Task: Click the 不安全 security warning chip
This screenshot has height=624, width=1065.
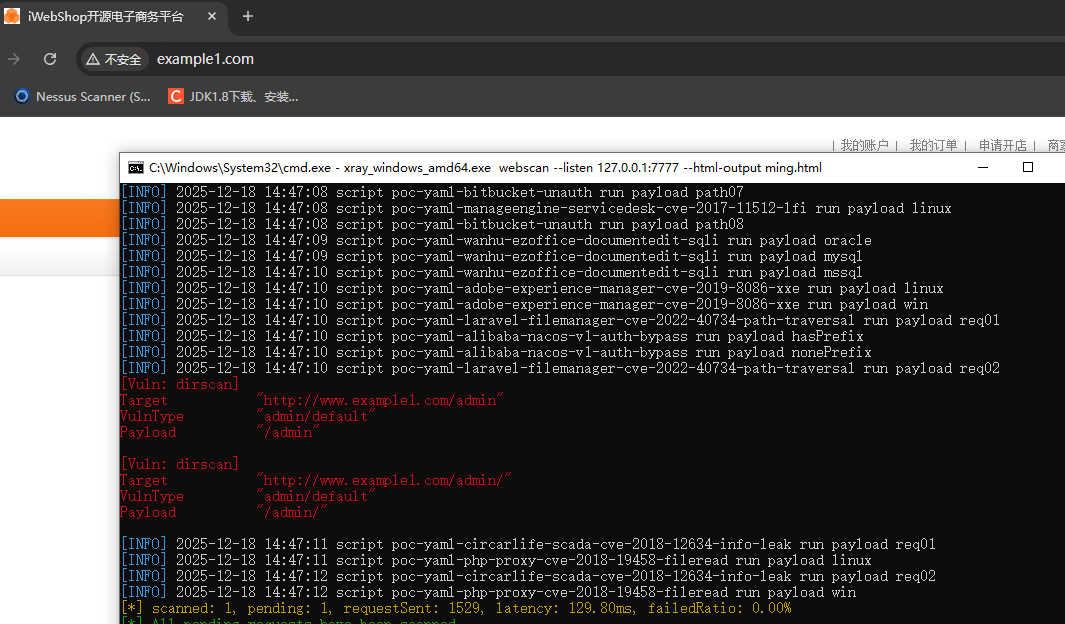Action: (x=114, y=60)
